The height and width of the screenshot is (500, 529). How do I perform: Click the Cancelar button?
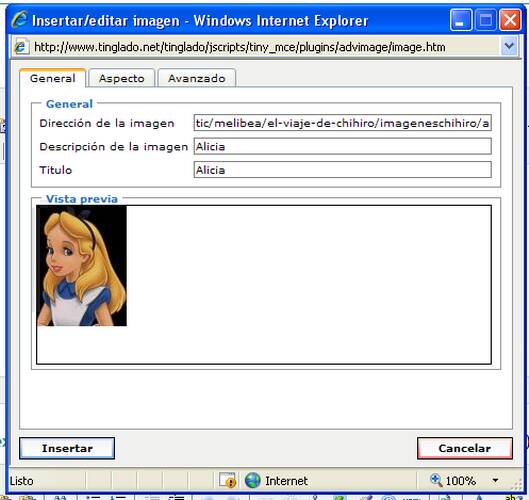pyautogui.click(x=465, y=448)
